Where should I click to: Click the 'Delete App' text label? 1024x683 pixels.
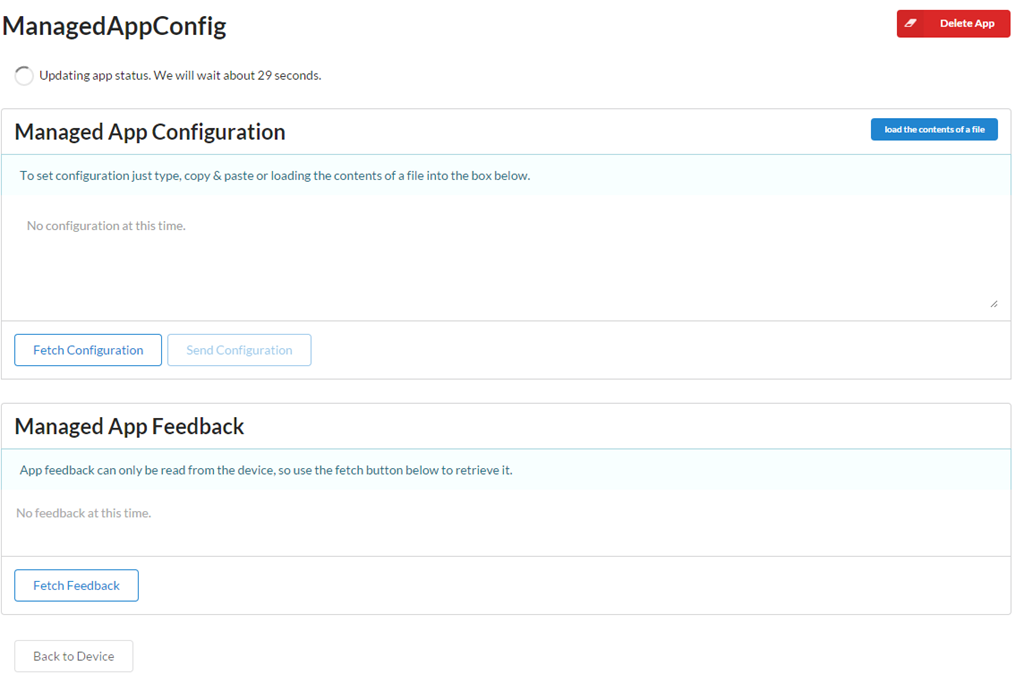(x=966, y=23)
